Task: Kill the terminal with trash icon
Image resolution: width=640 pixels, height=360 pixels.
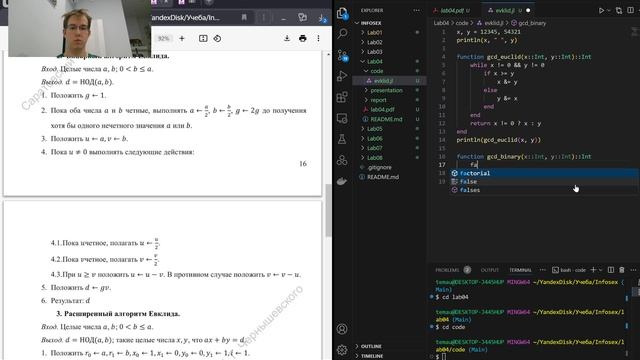Action: (x=622, y=270)
